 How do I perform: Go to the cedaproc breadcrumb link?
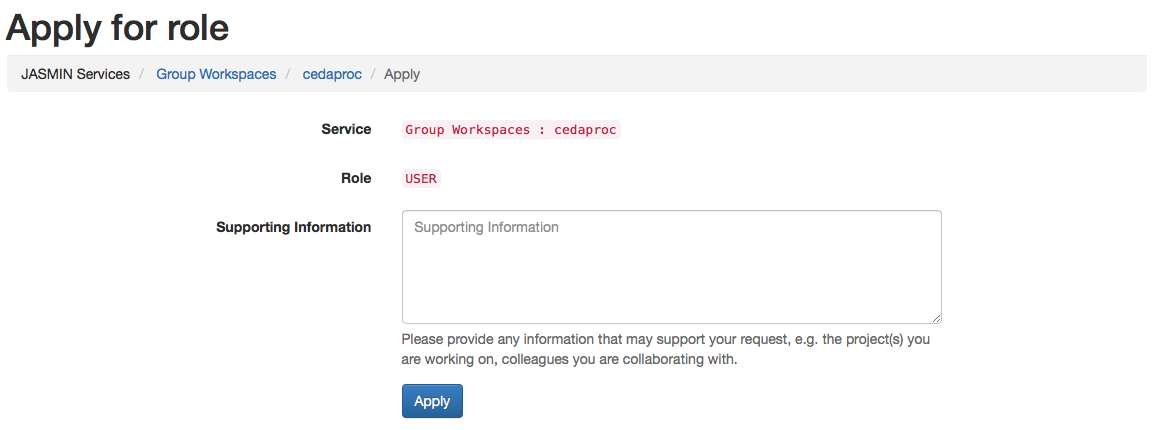[332, 74]
